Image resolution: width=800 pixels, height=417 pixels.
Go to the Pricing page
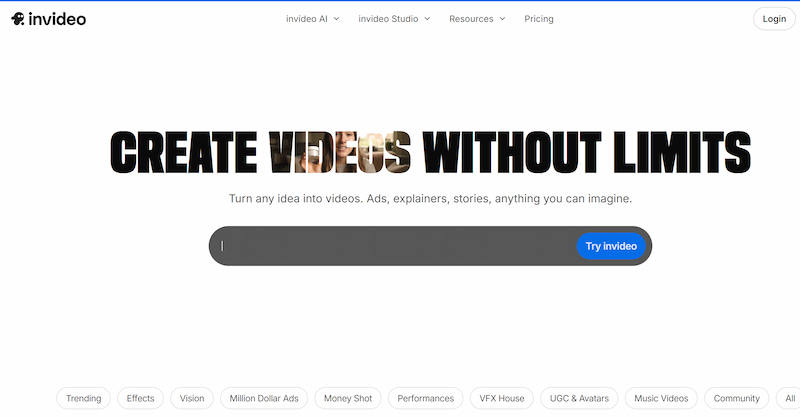coord(539,19)
